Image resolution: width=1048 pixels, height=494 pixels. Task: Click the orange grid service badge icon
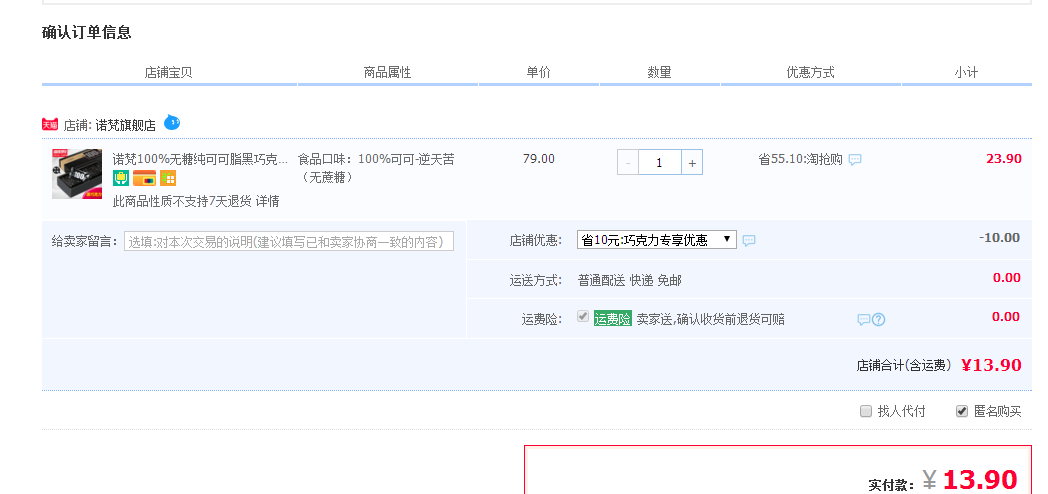[x=168, y=178]
